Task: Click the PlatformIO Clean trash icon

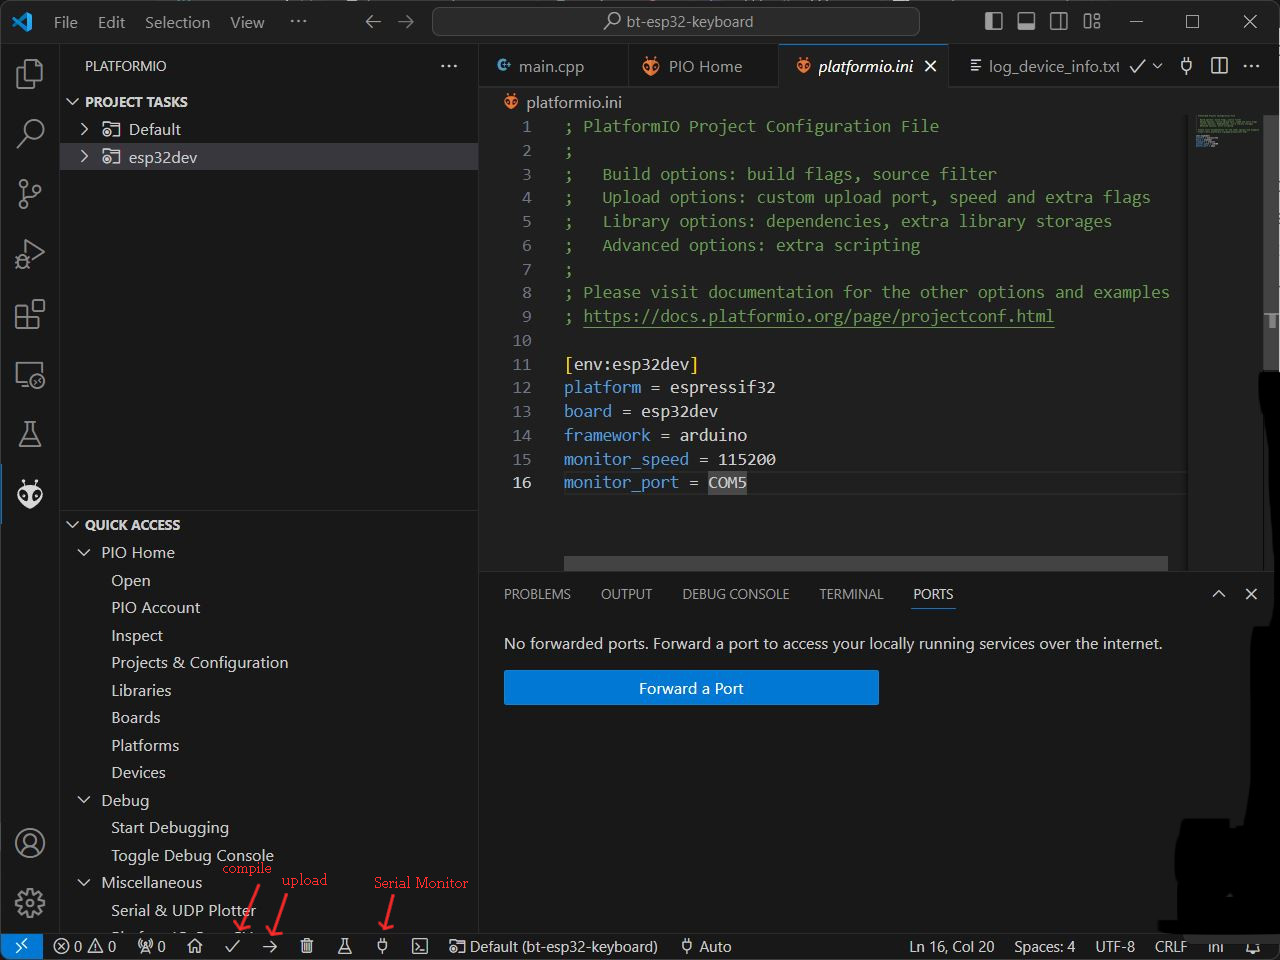Action: [307, 946]
